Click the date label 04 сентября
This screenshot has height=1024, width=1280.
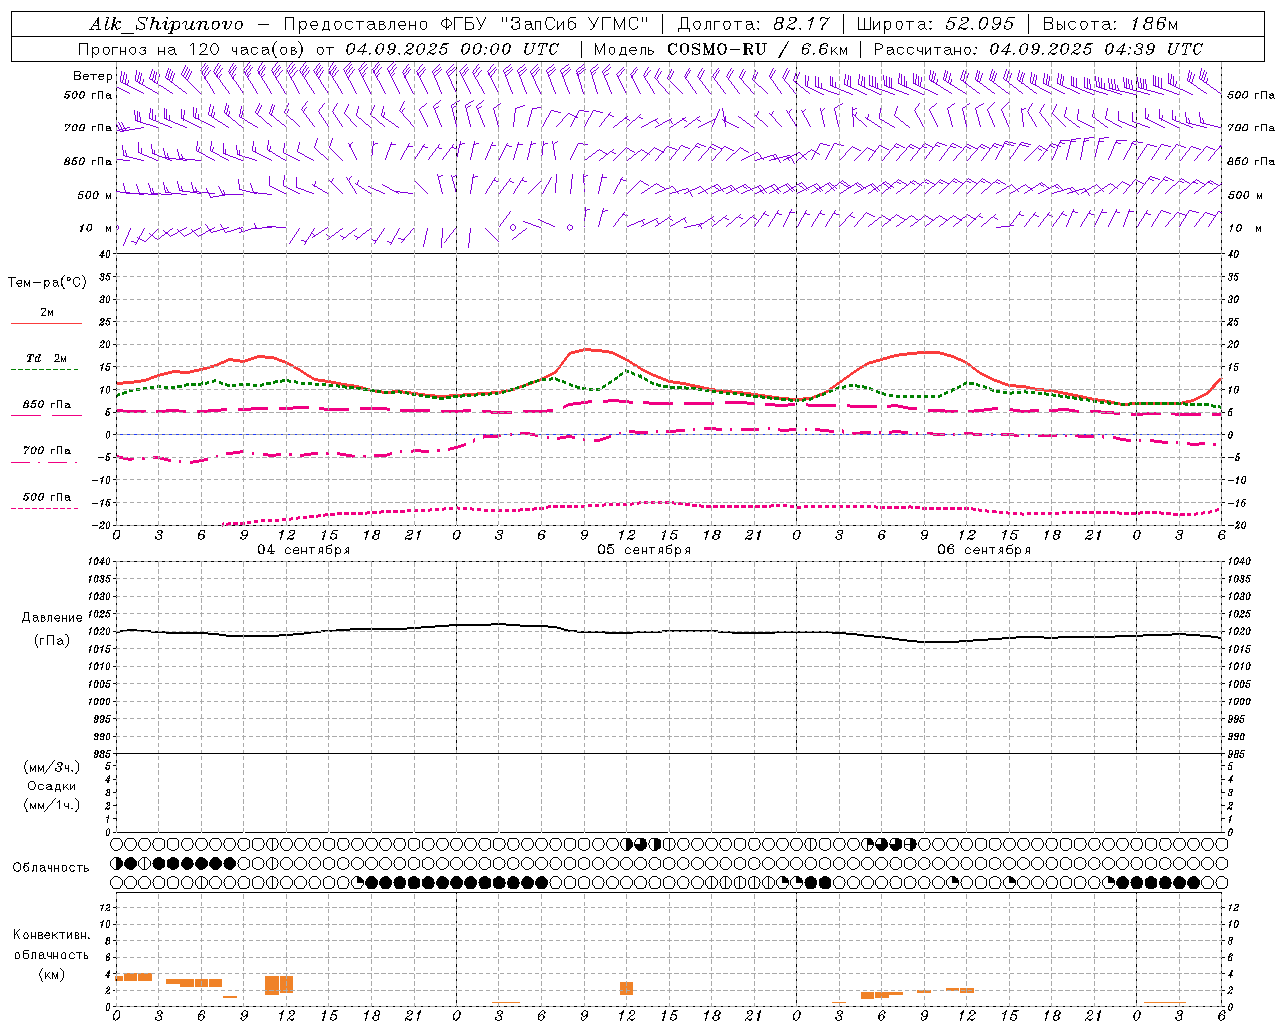click(x=304, y=550)
